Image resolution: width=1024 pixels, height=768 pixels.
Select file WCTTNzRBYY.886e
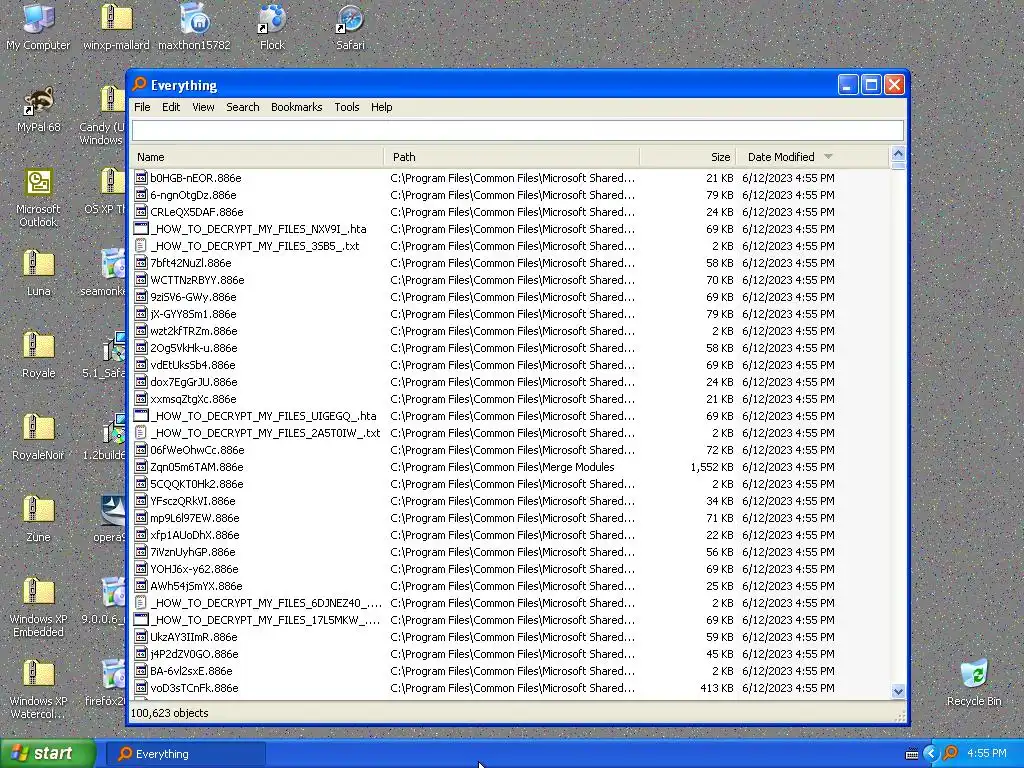point(197,280)
